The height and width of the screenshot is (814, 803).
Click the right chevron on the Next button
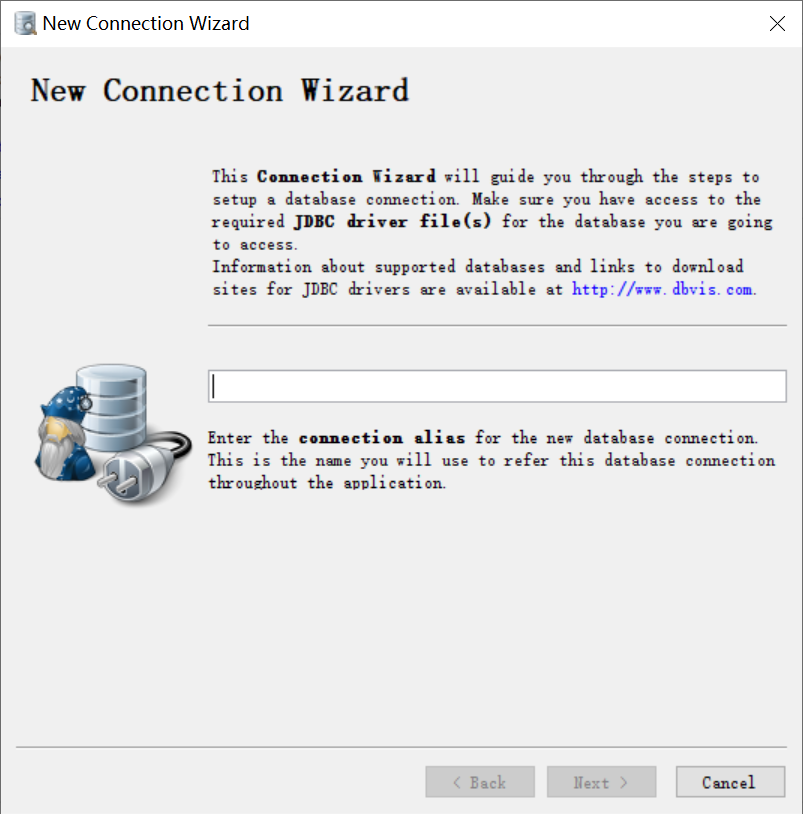pyautogui.click(x=623, y=782)
